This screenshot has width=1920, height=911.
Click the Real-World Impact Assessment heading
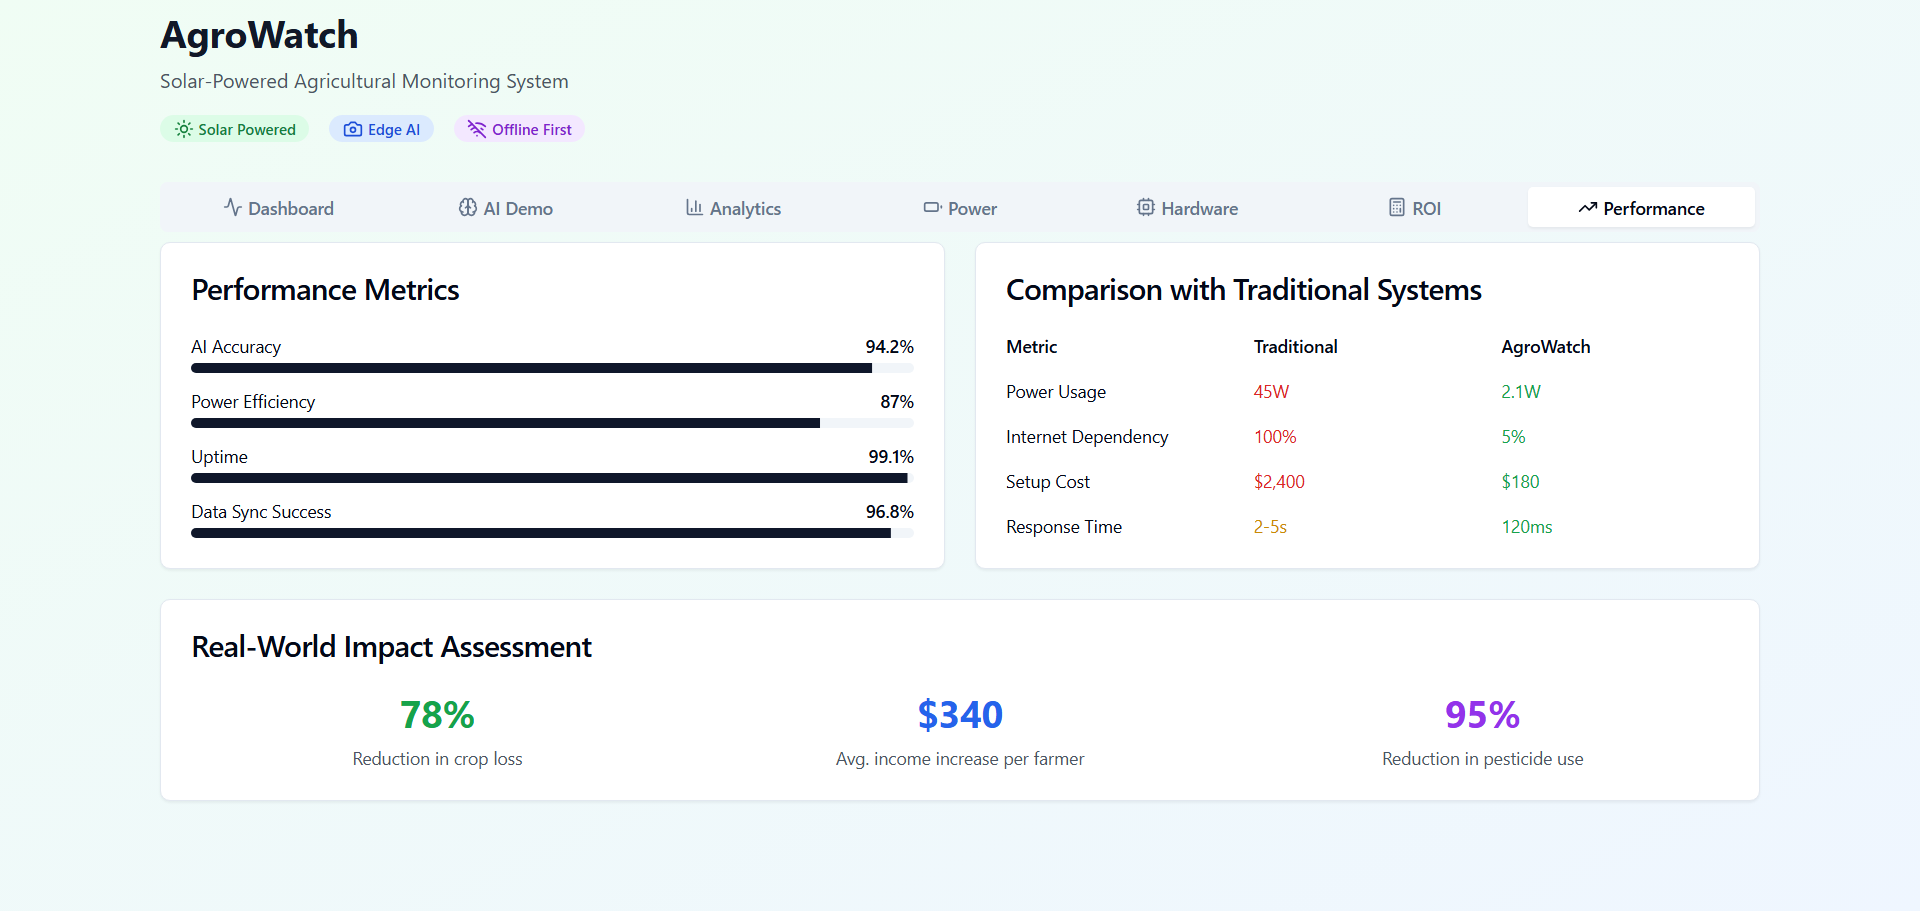pos(391,647)
